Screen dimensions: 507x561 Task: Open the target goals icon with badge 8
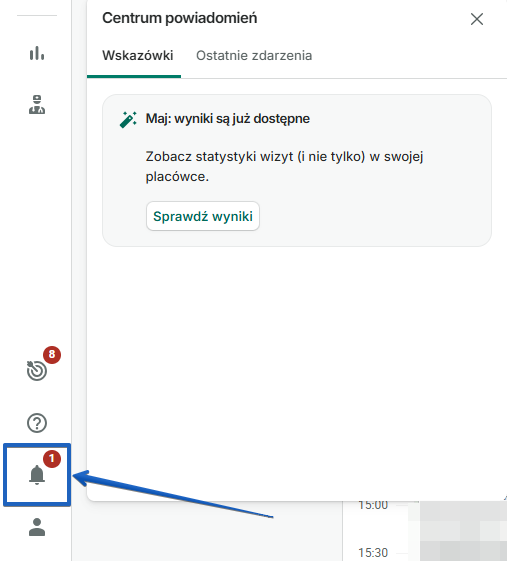click(x=37, y=370)
